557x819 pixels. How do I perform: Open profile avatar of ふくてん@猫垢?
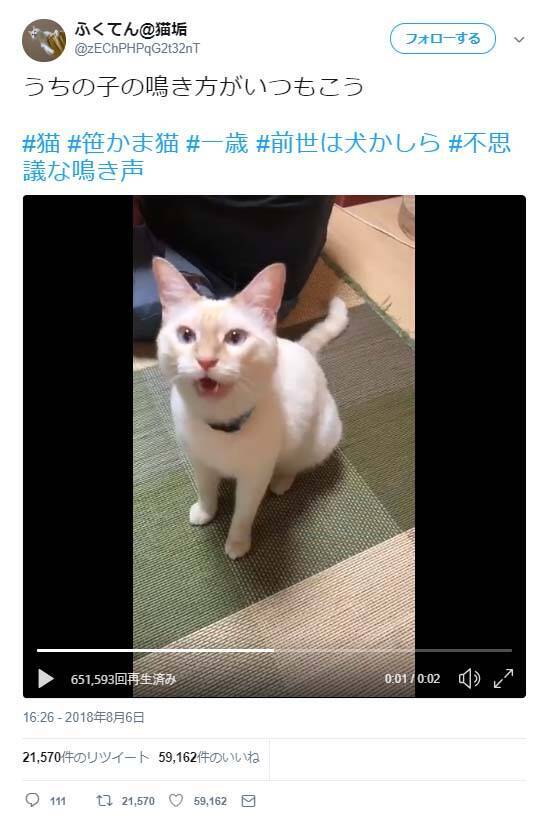[x=44, y=40]
